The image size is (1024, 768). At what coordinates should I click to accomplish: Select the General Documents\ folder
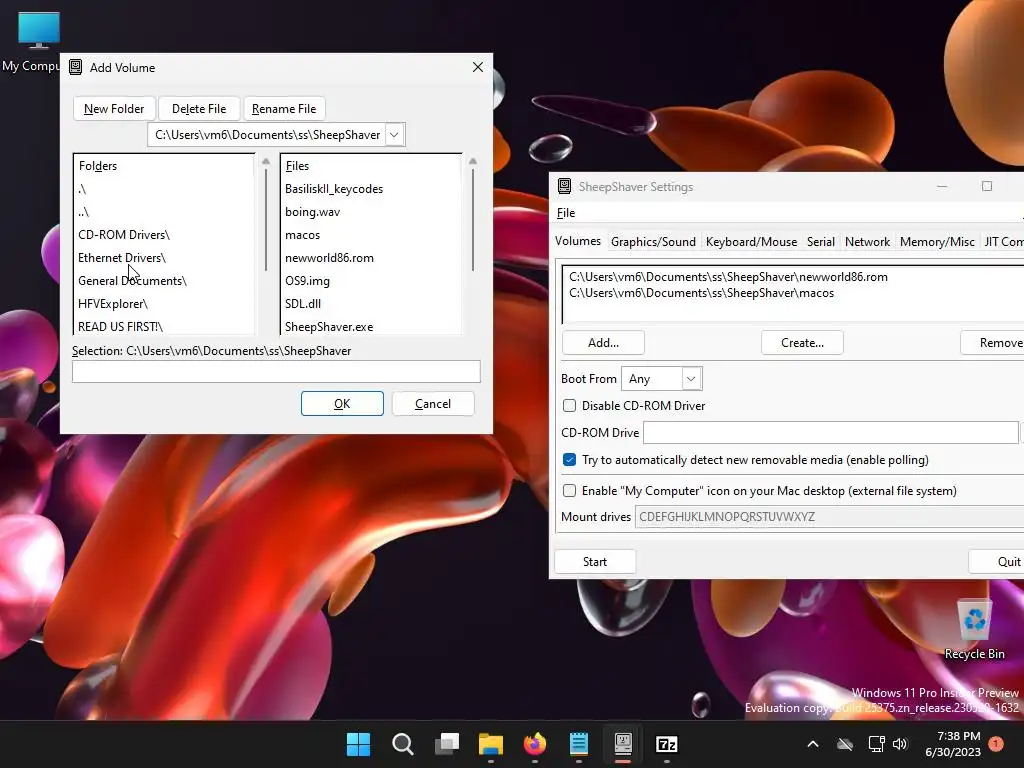click(x=133, y=281)
